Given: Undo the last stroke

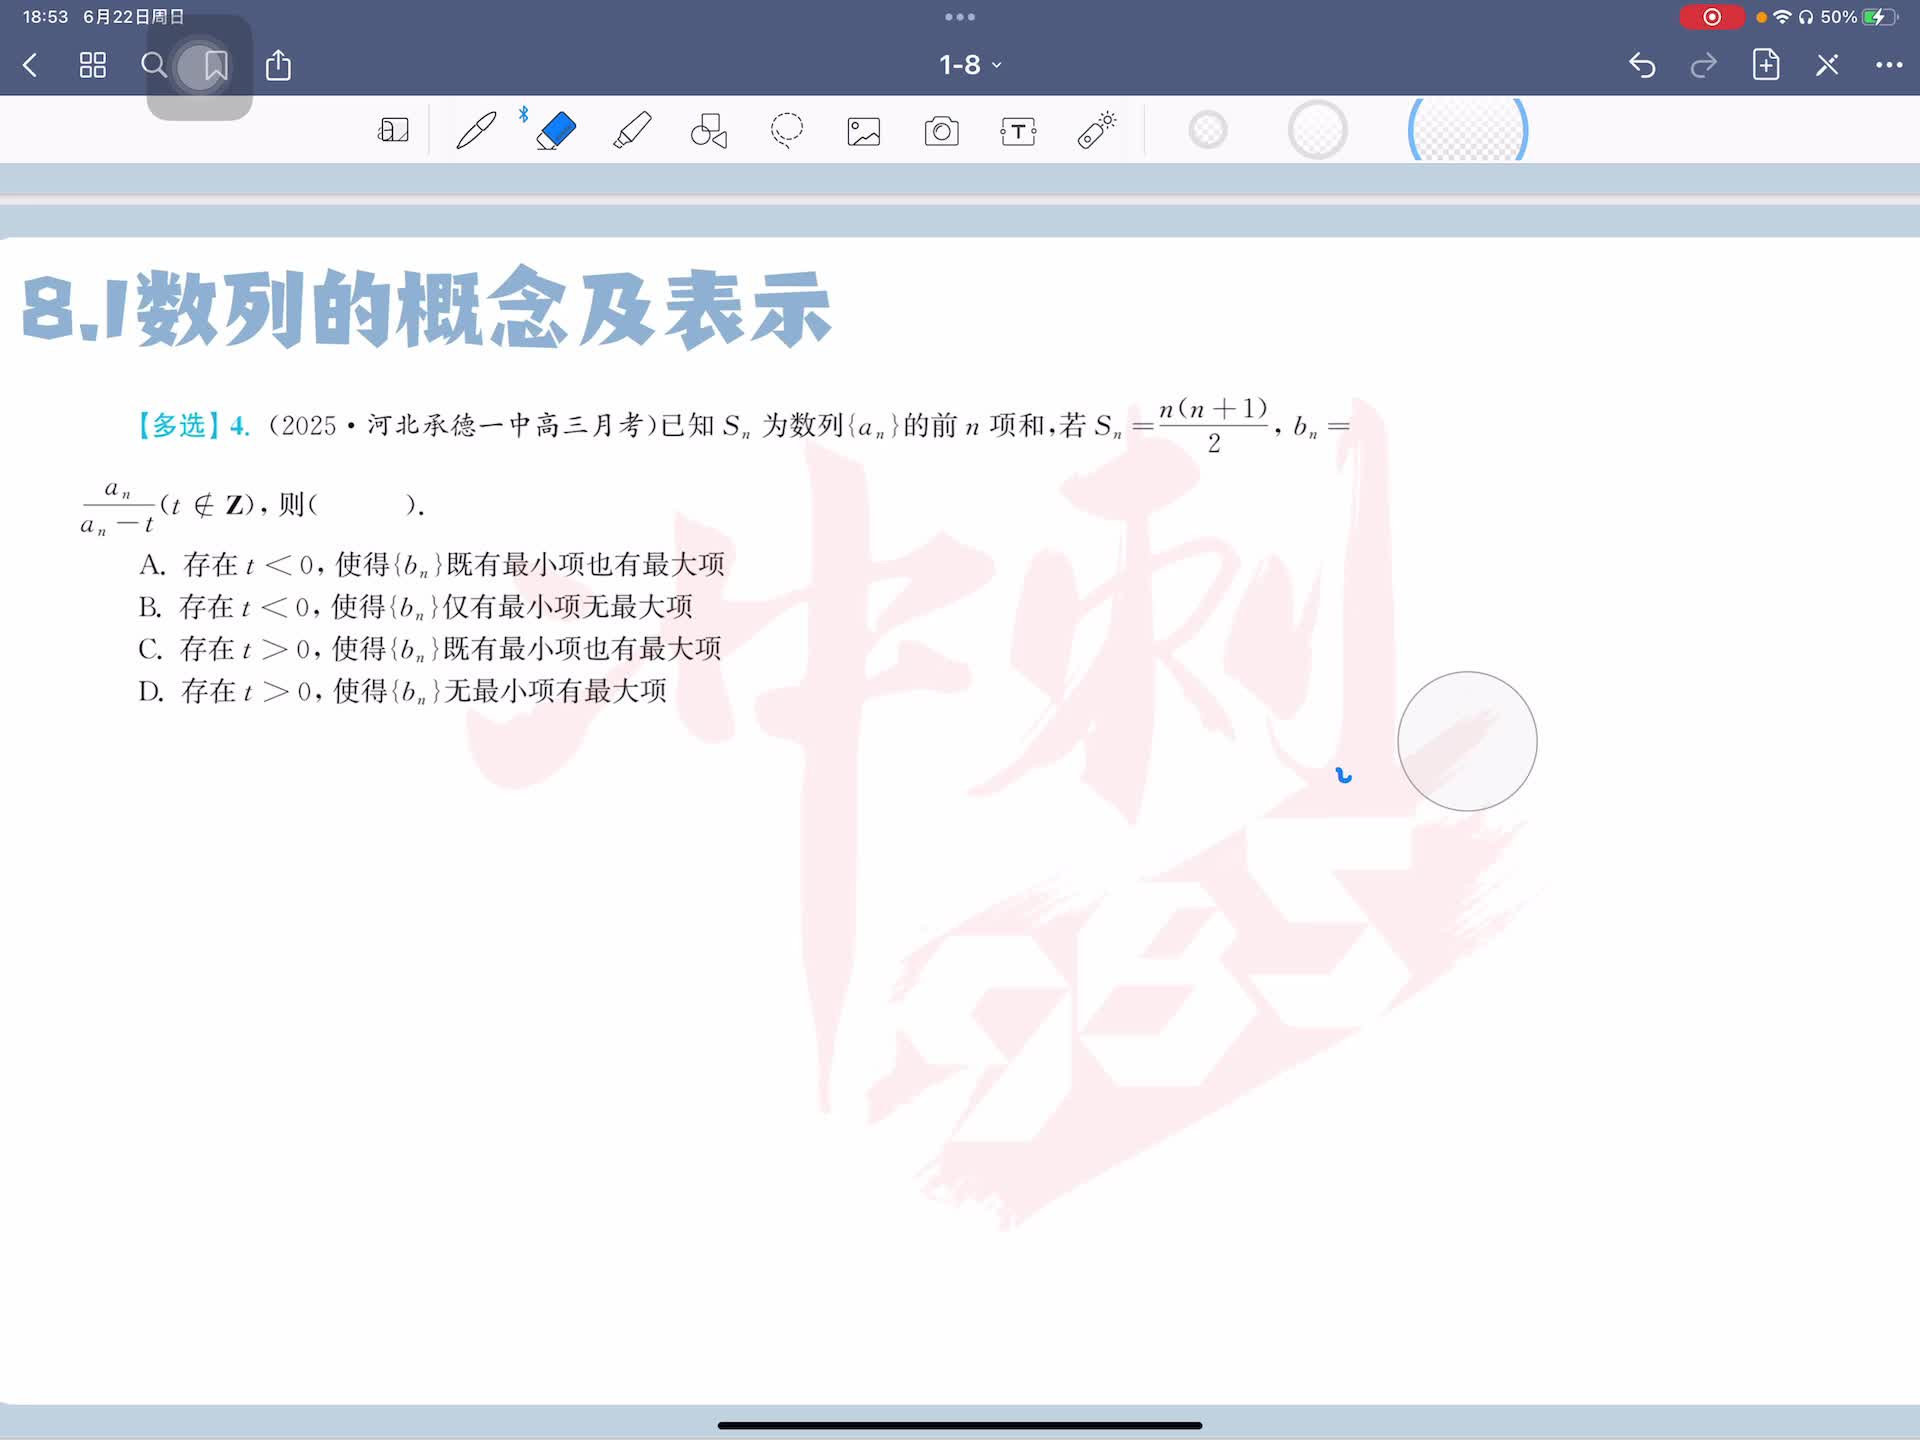Looking at the screenshot, I should pos(1642,65).
